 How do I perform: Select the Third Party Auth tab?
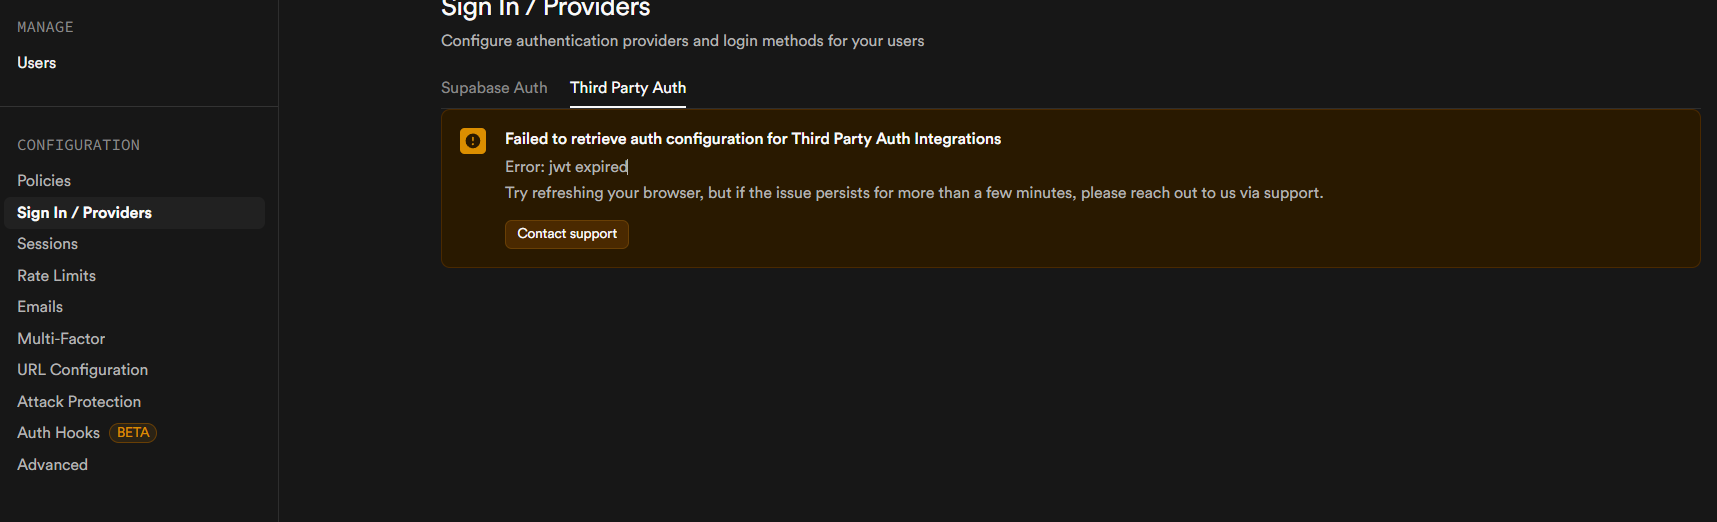628,88
